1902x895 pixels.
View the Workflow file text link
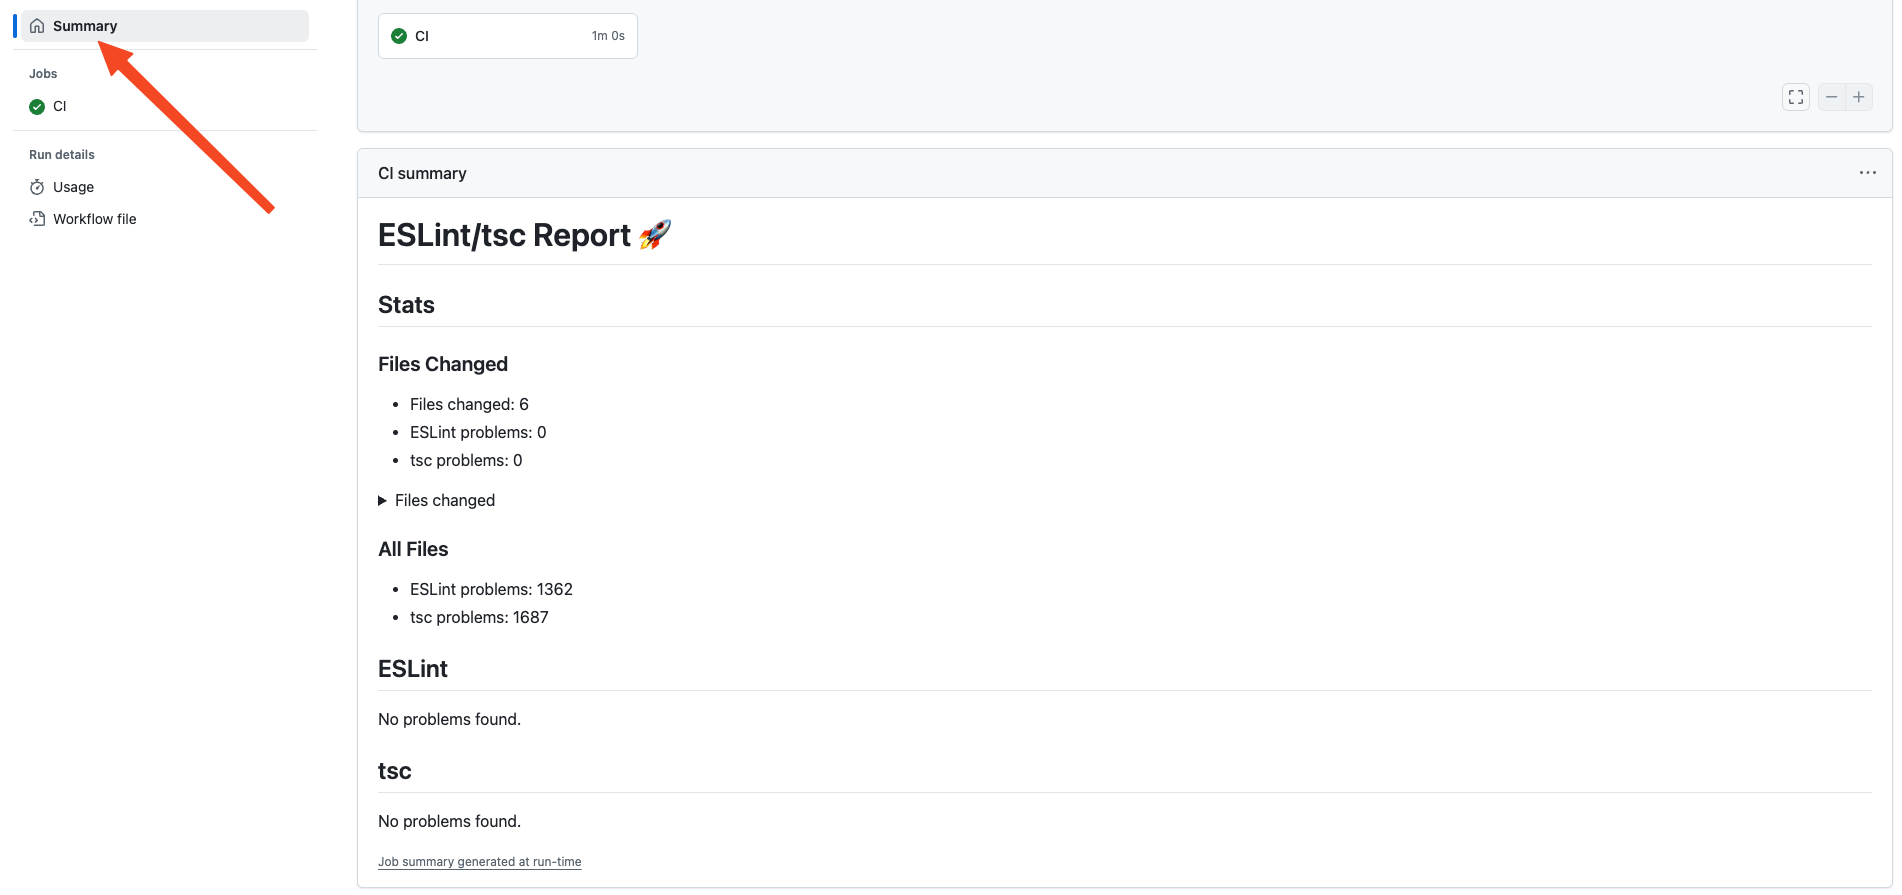point(95,219)
